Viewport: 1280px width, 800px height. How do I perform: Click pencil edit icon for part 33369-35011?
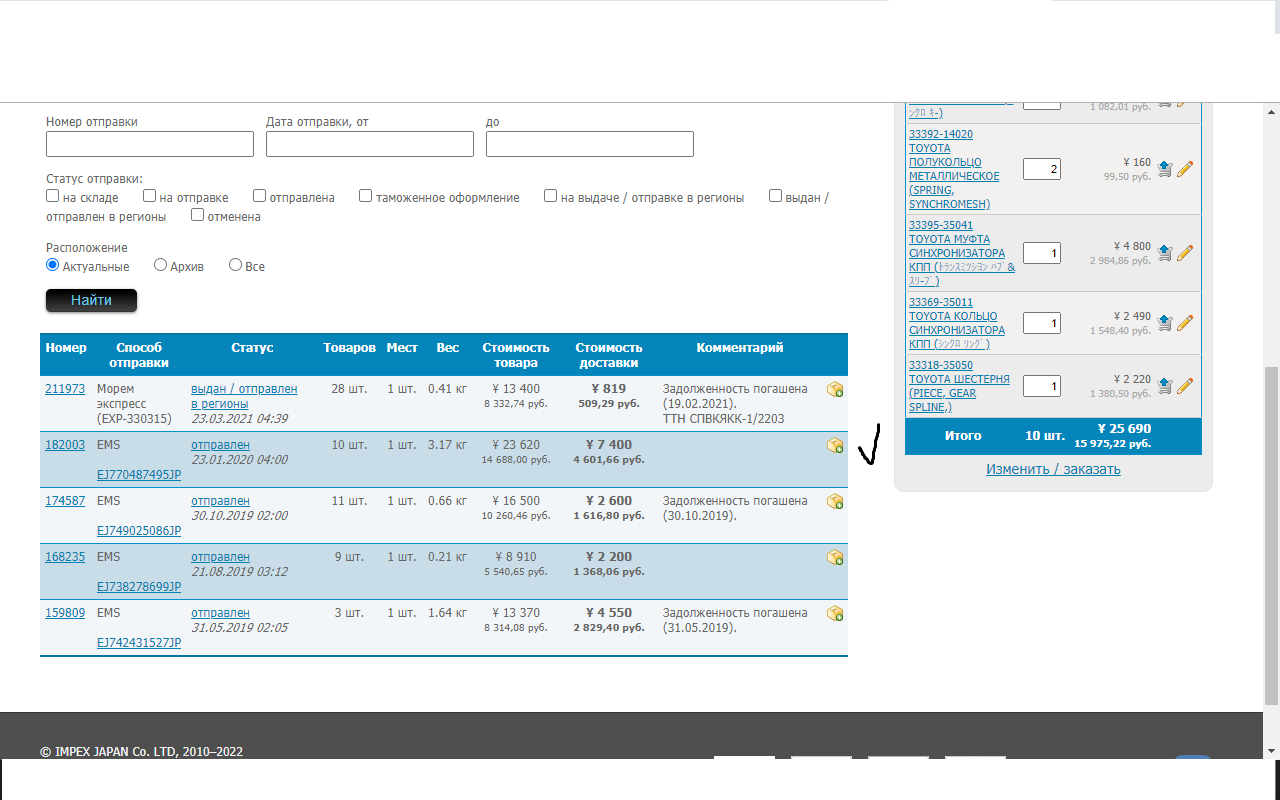1185,323
